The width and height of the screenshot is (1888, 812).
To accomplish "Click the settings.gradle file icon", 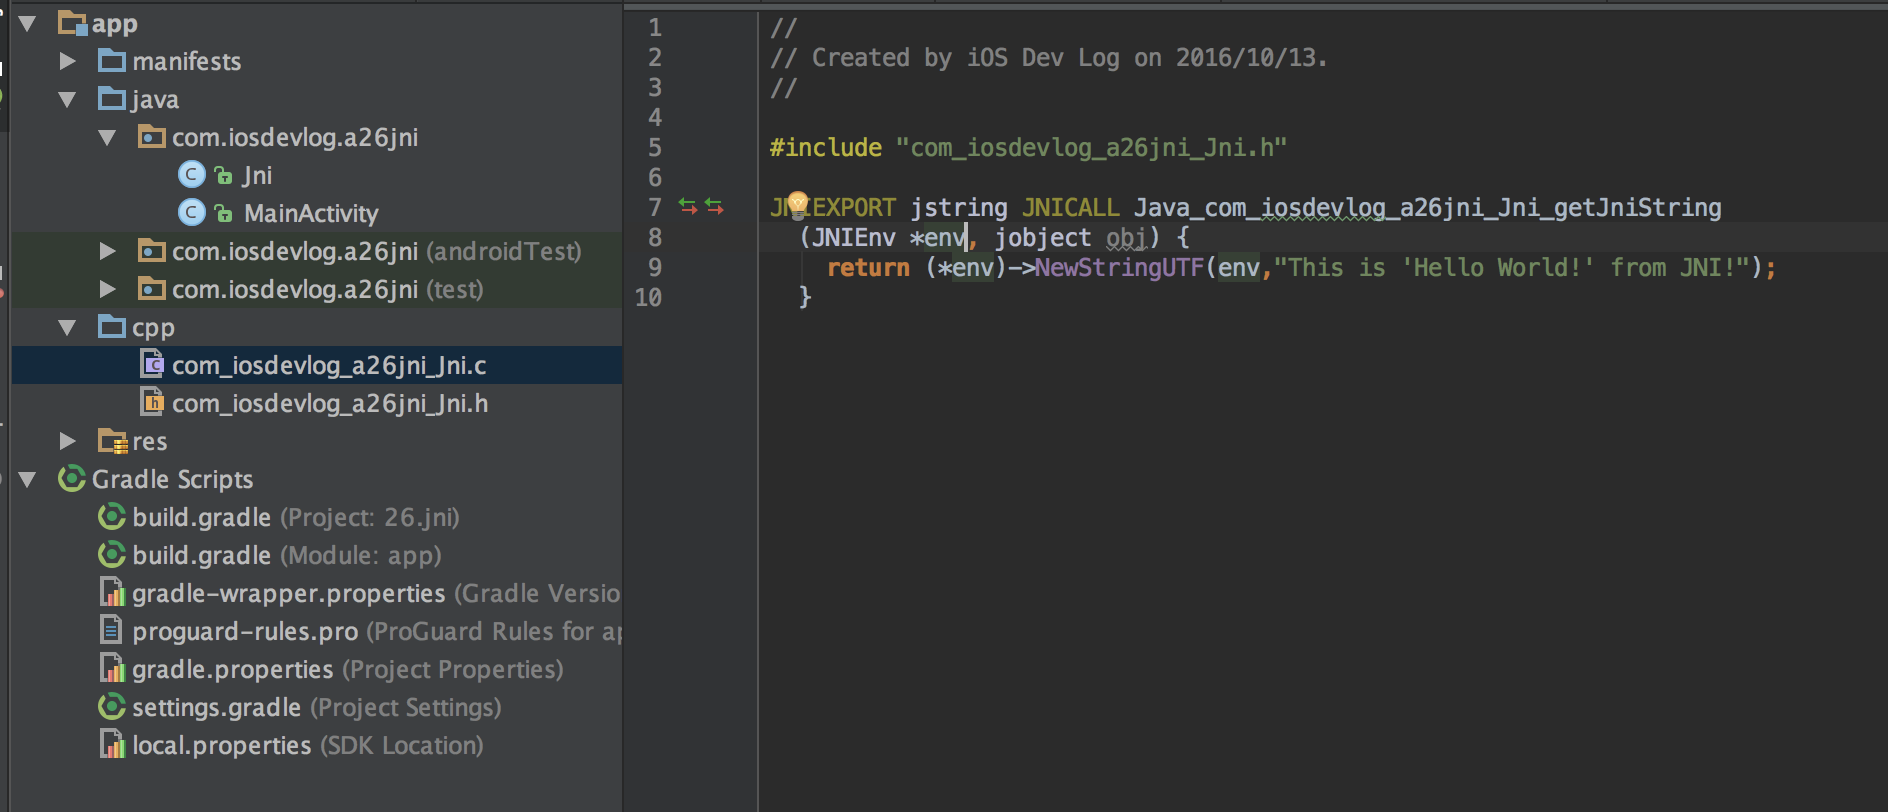I will 112,707.
